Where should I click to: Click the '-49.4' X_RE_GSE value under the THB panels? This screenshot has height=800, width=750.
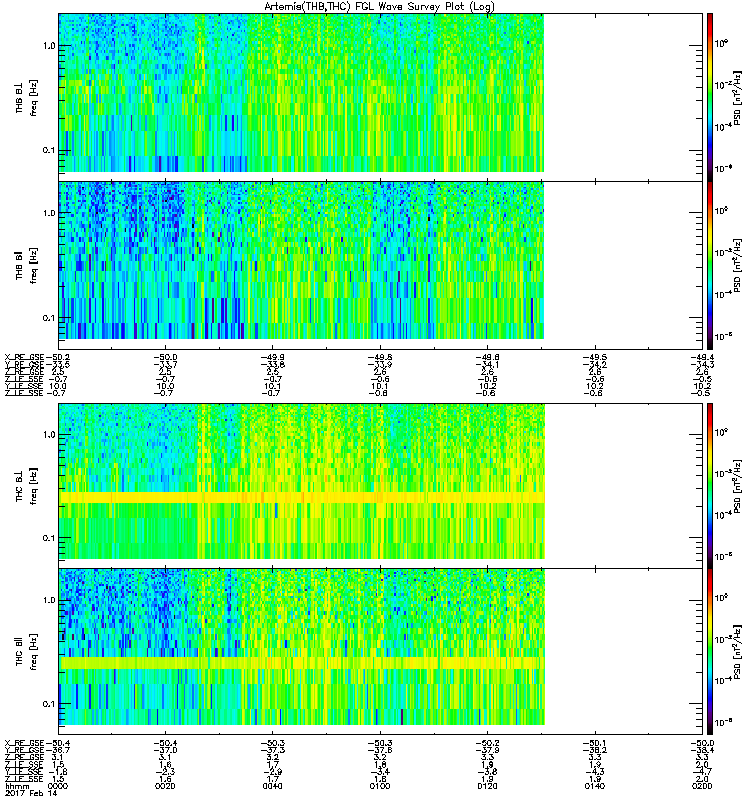pyautogui.click(x=702, y=358)
